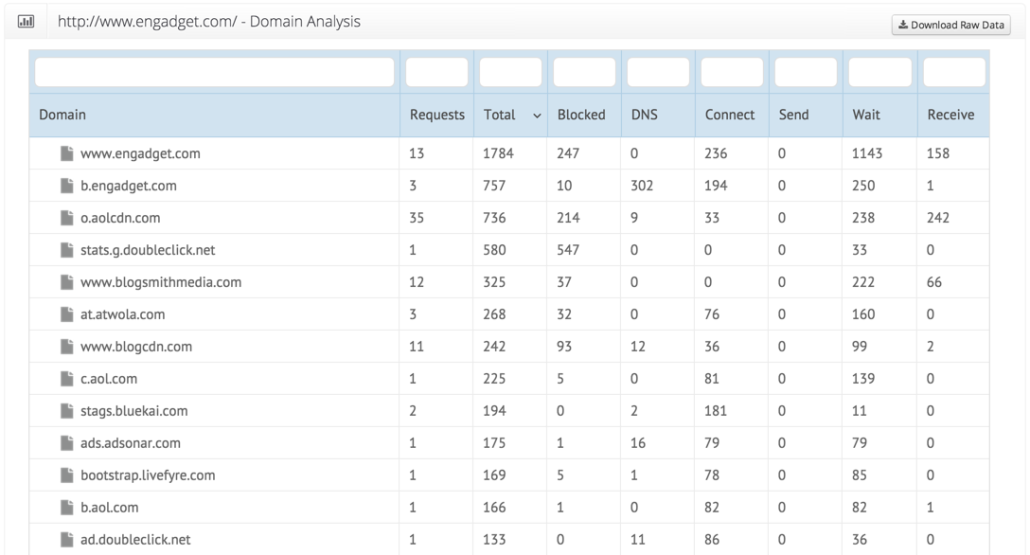Select the www.blogsmithmedia.com domain name
1030x555 pixels.
click(x=161, y=282)
